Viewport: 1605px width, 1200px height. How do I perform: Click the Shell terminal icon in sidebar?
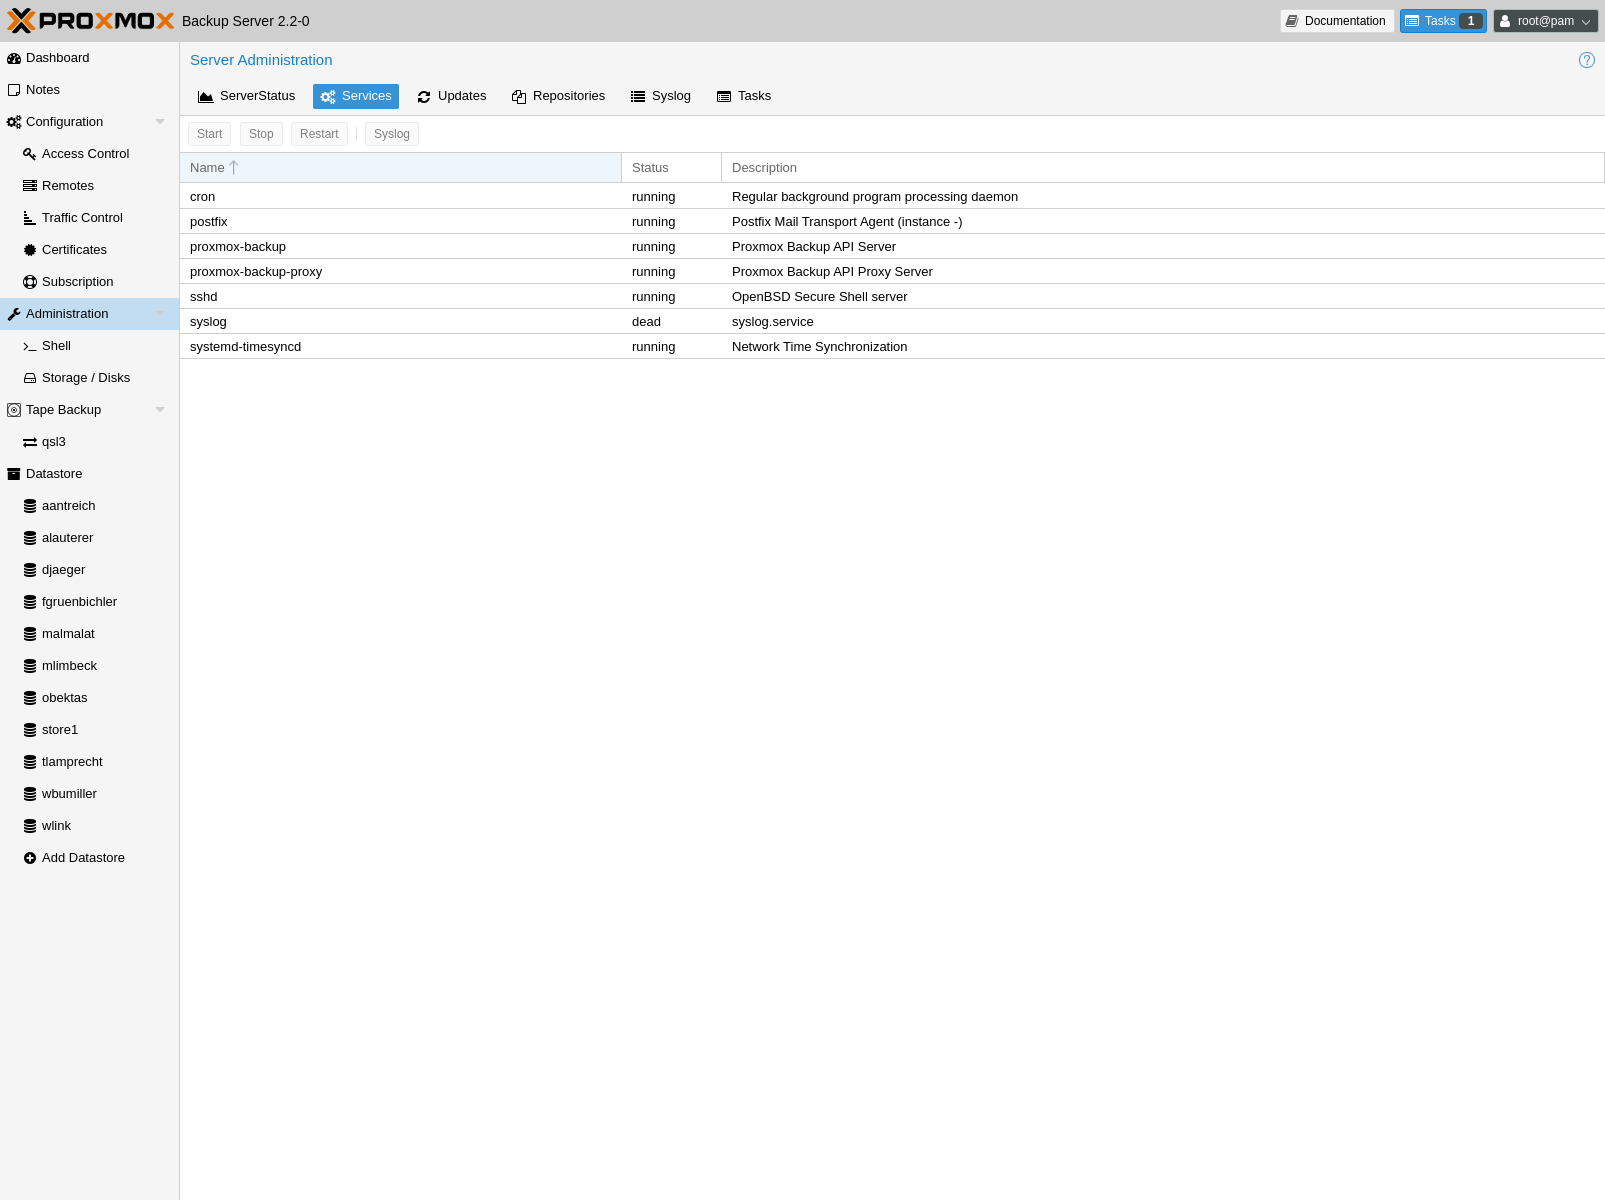pyautogui.click(x=30, y=346)
